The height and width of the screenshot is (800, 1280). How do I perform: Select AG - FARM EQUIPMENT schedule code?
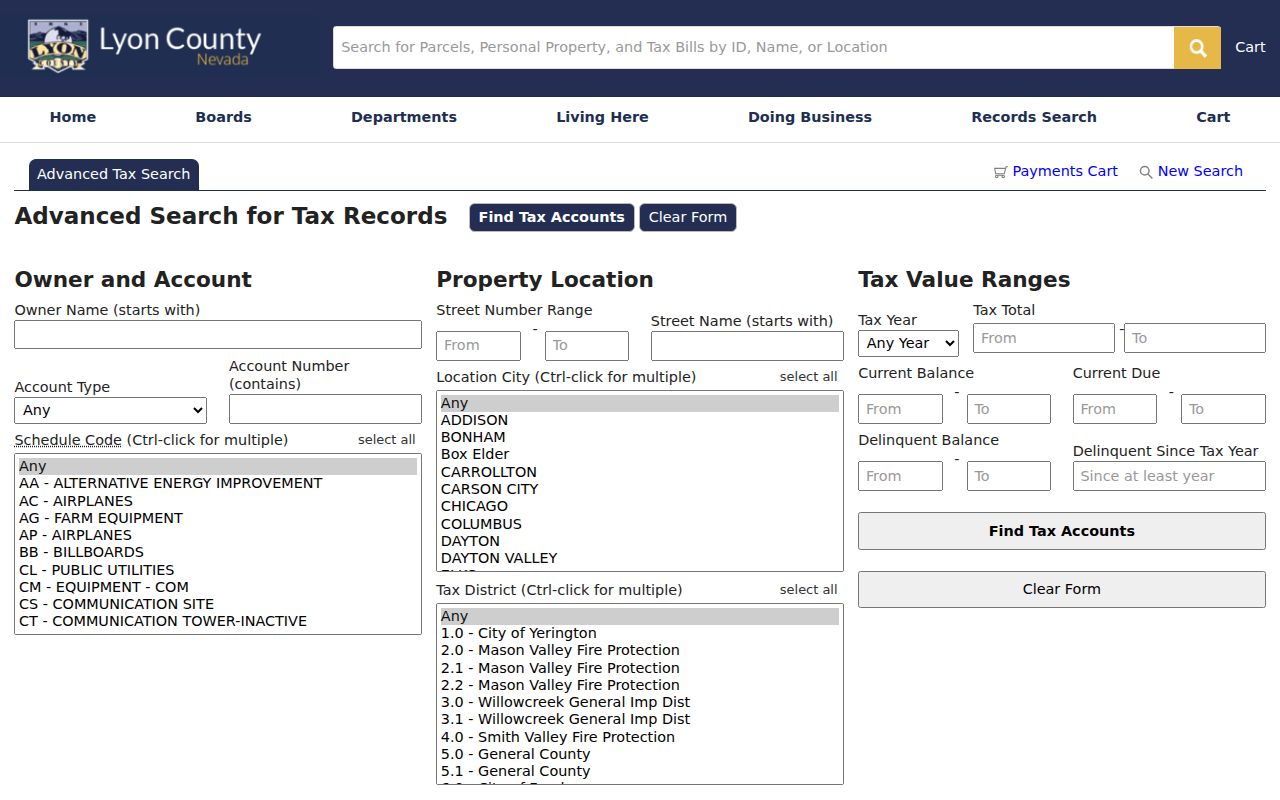coord(218,518)
